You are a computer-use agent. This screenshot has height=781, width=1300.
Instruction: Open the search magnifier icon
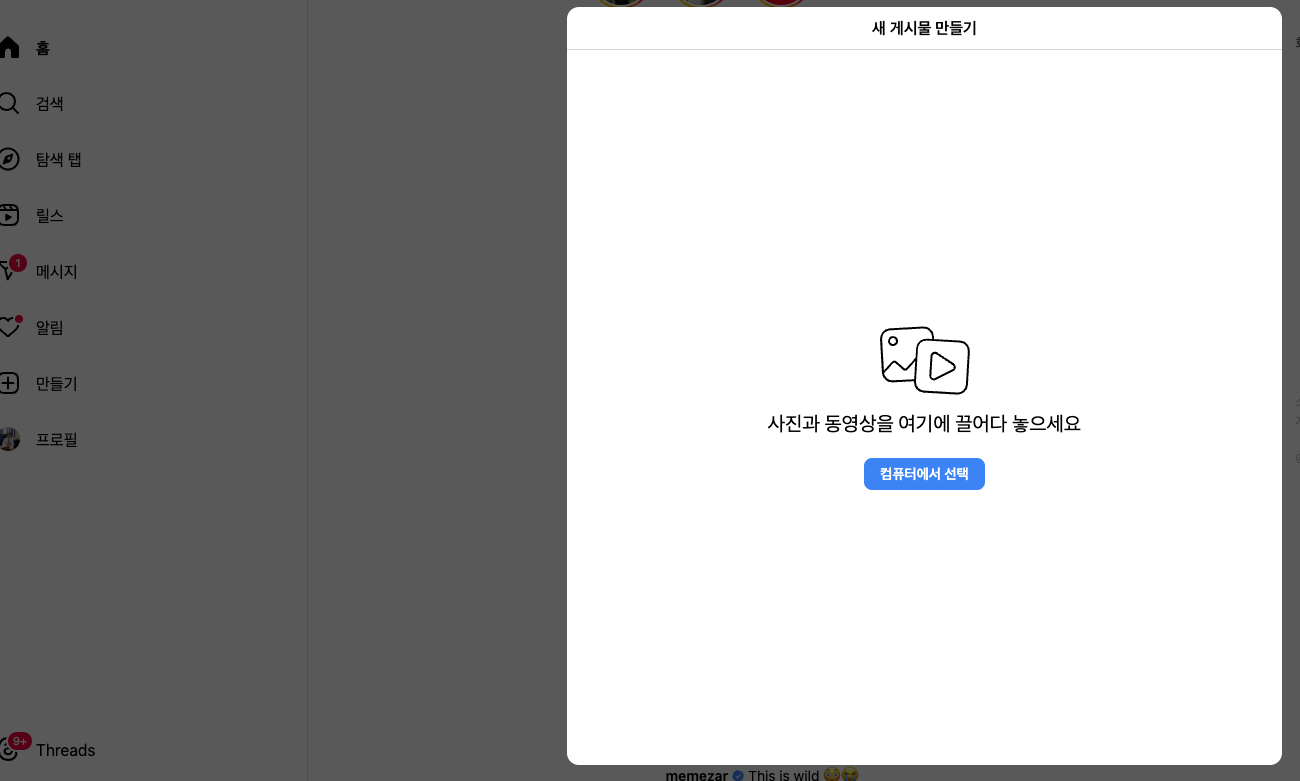[x=8, y=103]
